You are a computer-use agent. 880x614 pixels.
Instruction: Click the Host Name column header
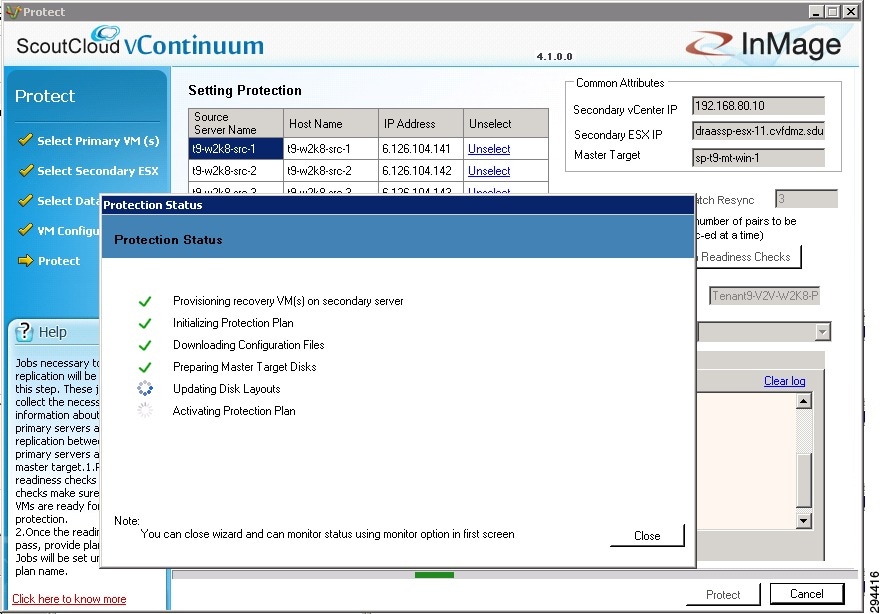coord(331,123)
